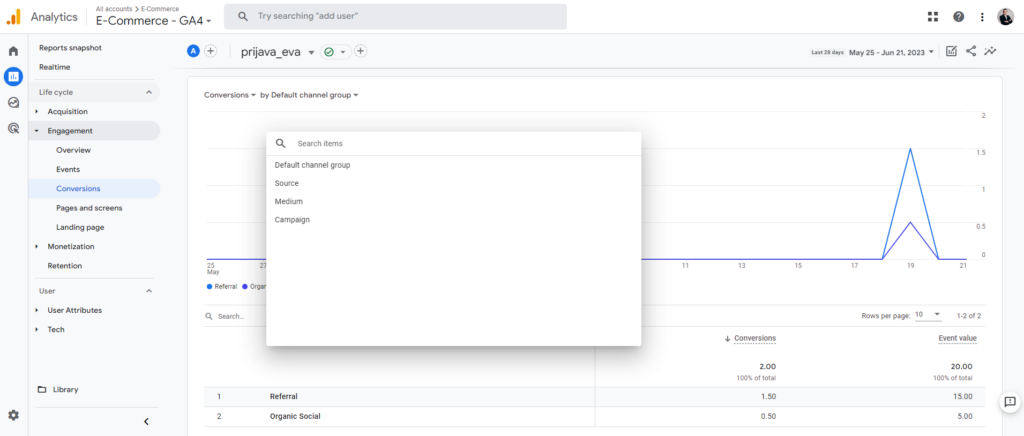Image resolution: width=1024 pixels, height=436 pixels.
Task: Expand the Conversions metric dropdown above chart
Action: click(229, 95)
